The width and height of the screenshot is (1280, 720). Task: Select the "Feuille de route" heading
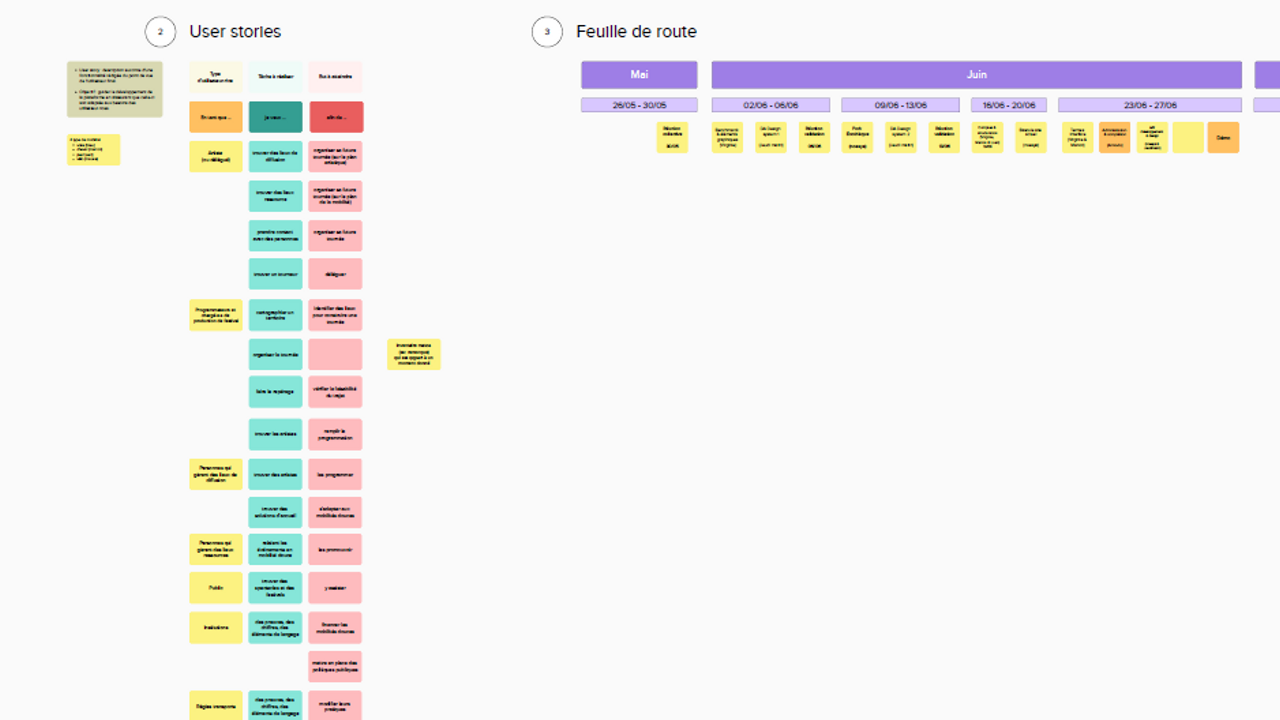636,32
